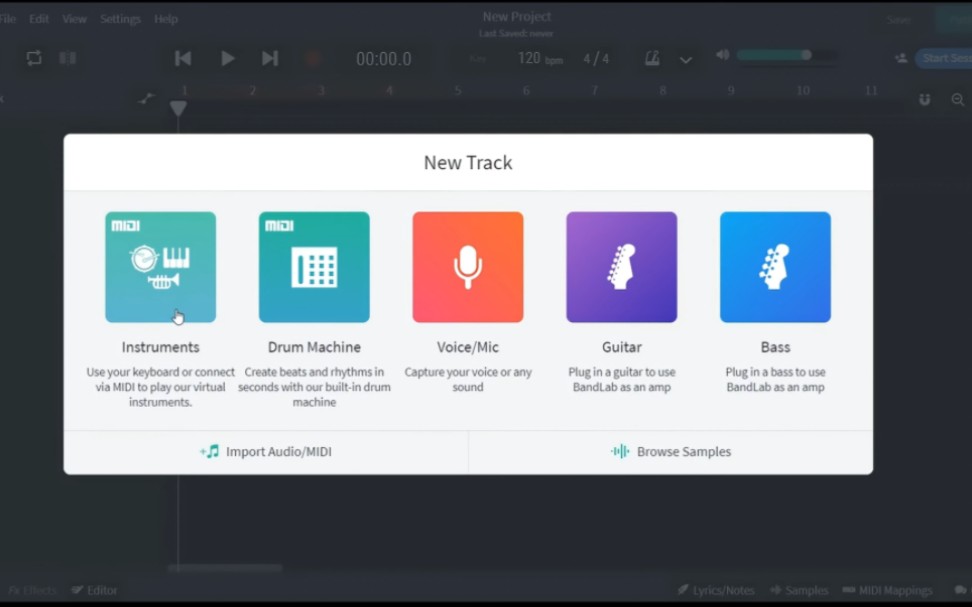Click Import Audio/MIDI

click(x=265, y=451)
